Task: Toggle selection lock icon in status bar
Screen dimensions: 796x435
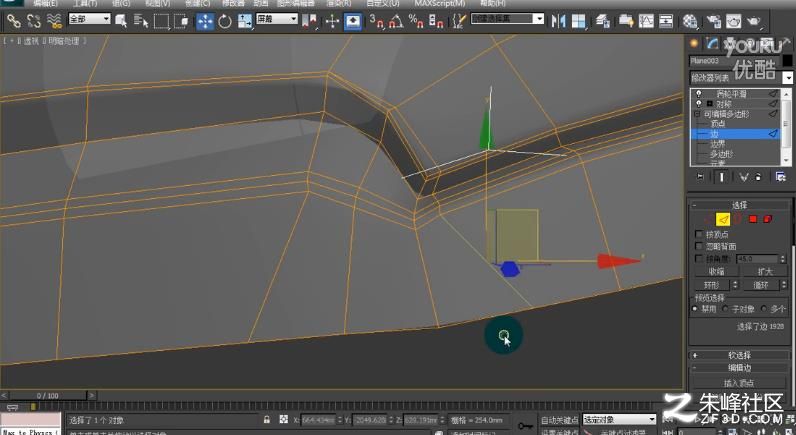Action: (x=267, y=419)
